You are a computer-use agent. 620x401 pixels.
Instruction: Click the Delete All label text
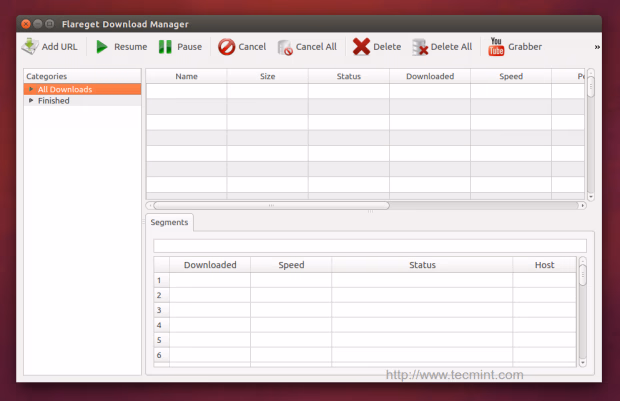click(451, 47)
